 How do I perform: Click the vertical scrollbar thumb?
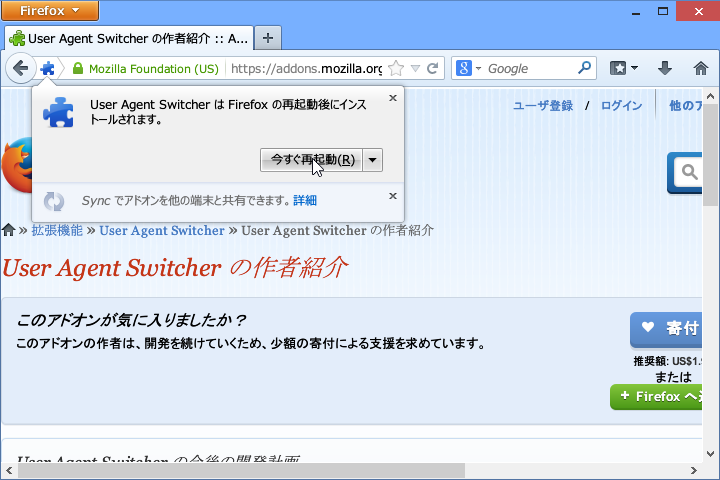[710, 155]
